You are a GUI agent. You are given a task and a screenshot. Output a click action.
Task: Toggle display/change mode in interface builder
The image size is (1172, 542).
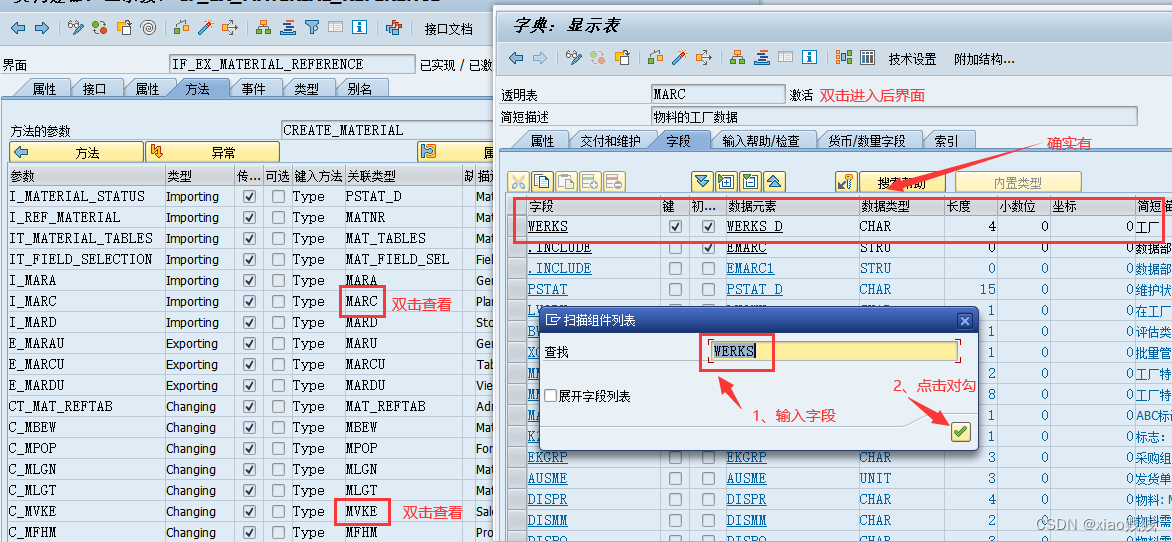coord(75,28)
